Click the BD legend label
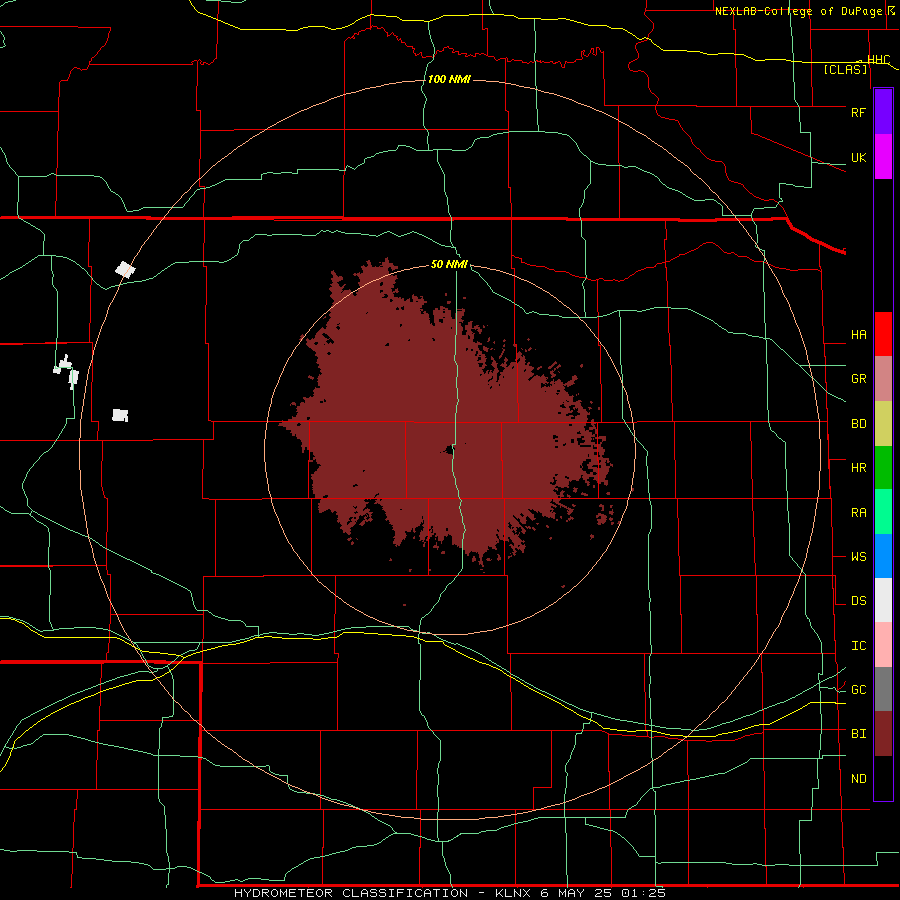The width and height of the screenshot is (900, 900). pyautogui.click(x=858, y=424)
